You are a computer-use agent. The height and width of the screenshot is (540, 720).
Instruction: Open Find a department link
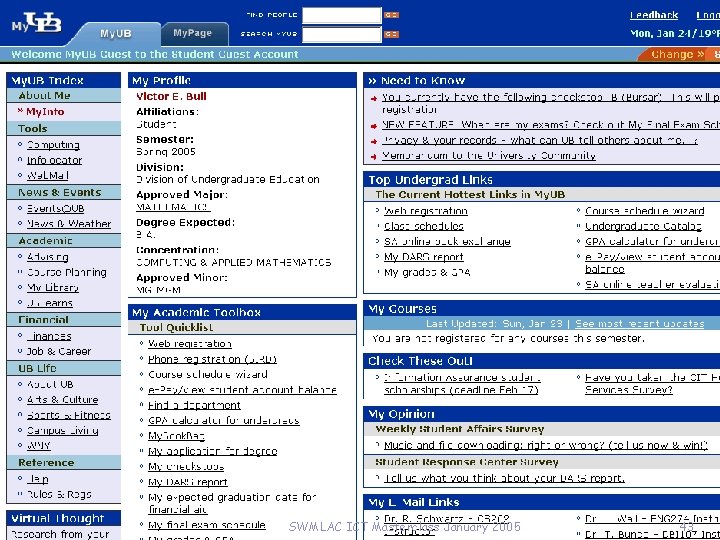(194, 405)
